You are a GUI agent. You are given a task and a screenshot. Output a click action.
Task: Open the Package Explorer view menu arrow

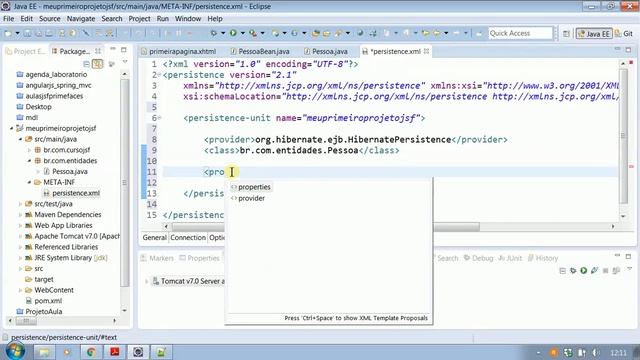[x=125, y=62]
